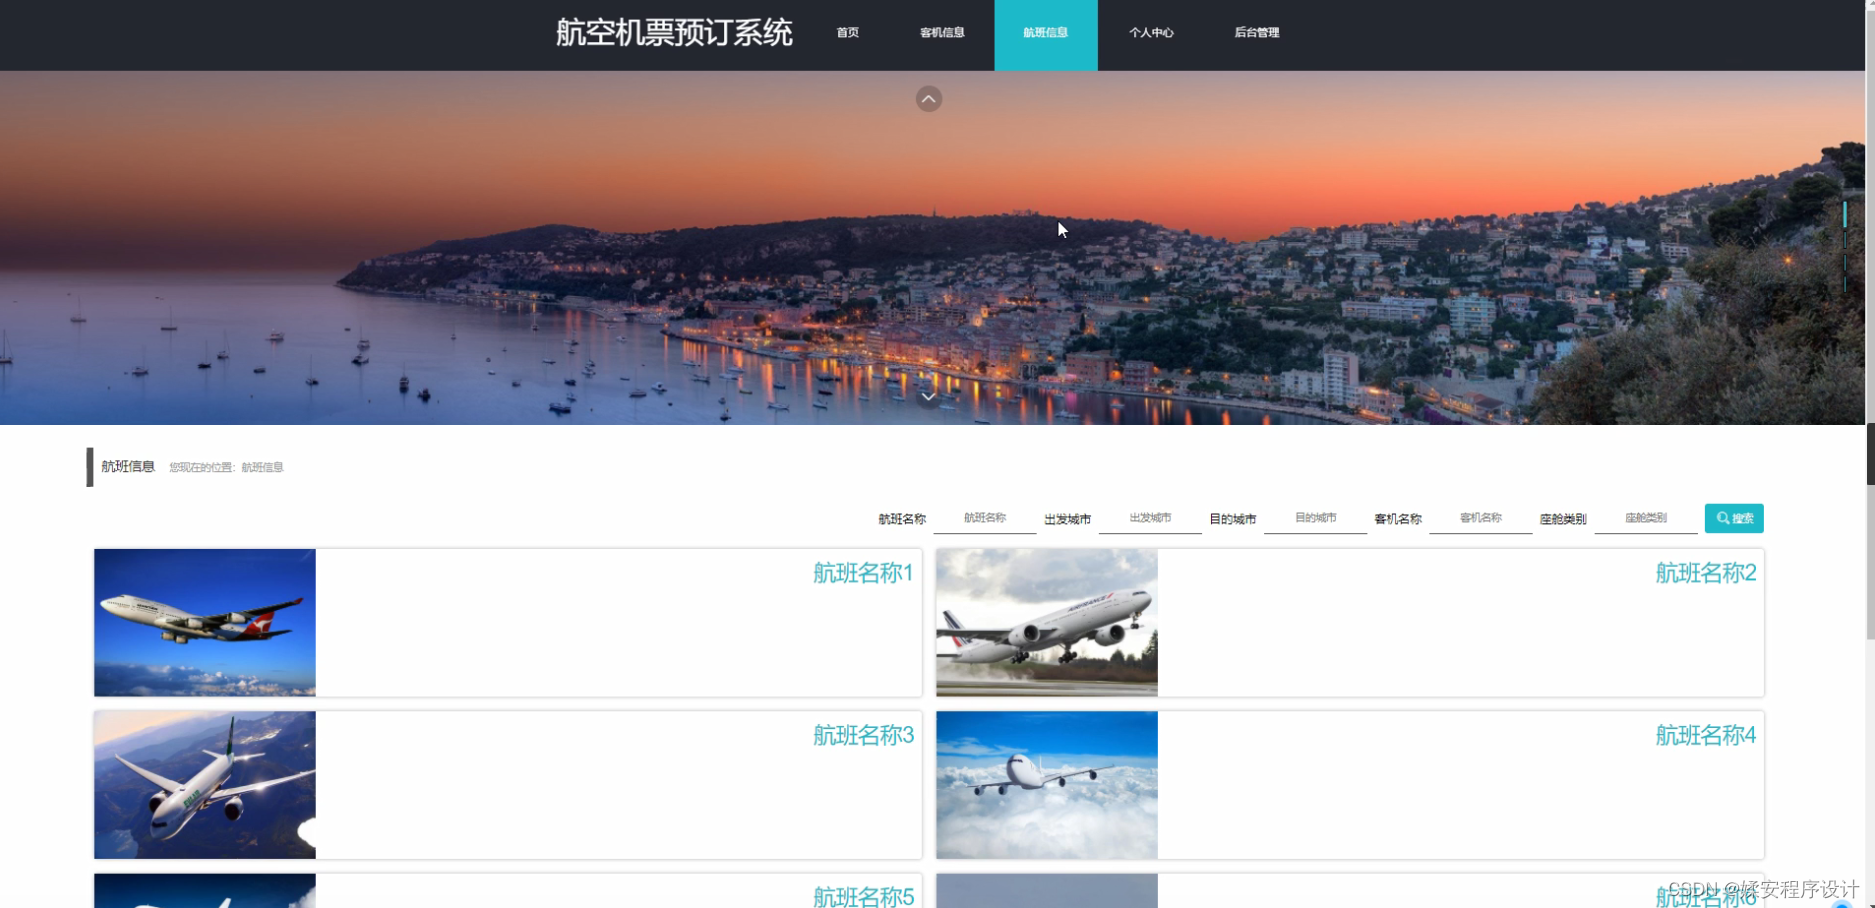Focus the 出发城市 search input field
The image size is (1875, 908).
tap(1150, 518)
